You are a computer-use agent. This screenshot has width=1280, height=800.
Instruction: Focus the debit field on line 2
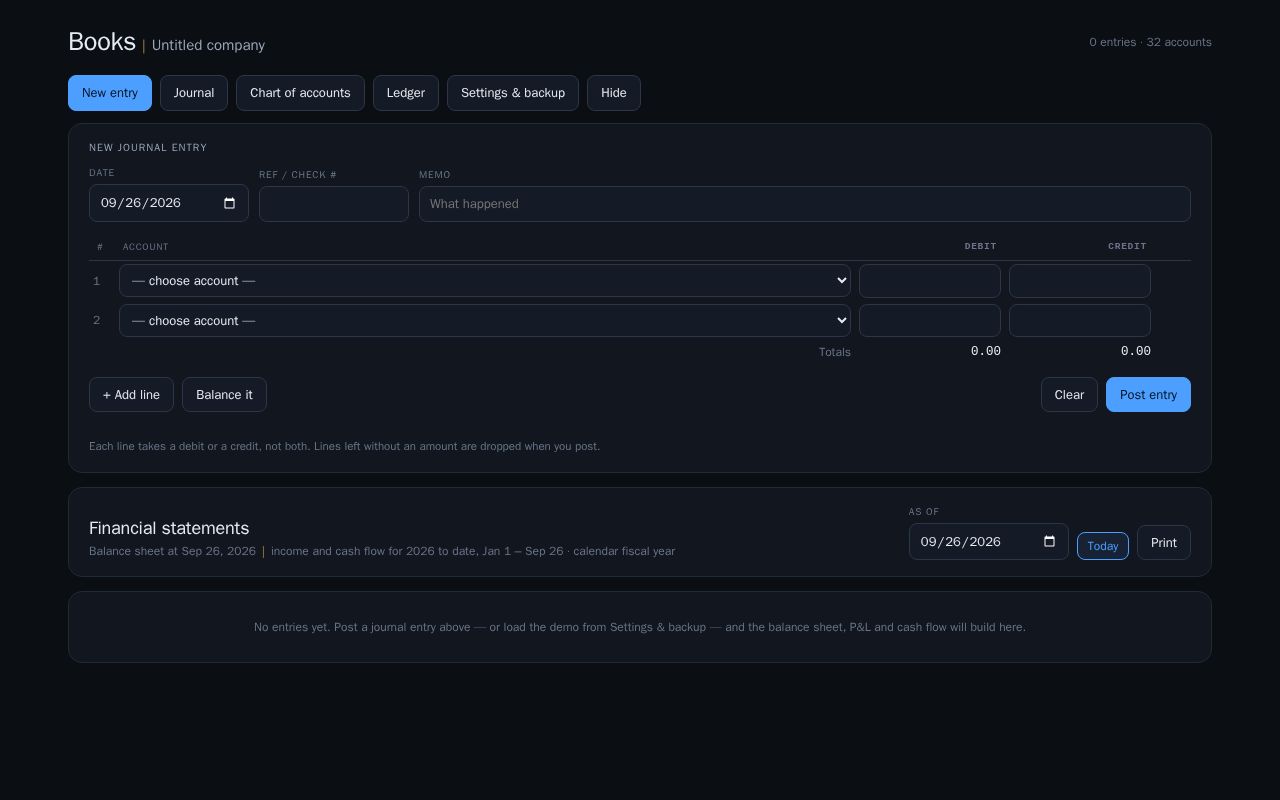[x=930, y=321]
